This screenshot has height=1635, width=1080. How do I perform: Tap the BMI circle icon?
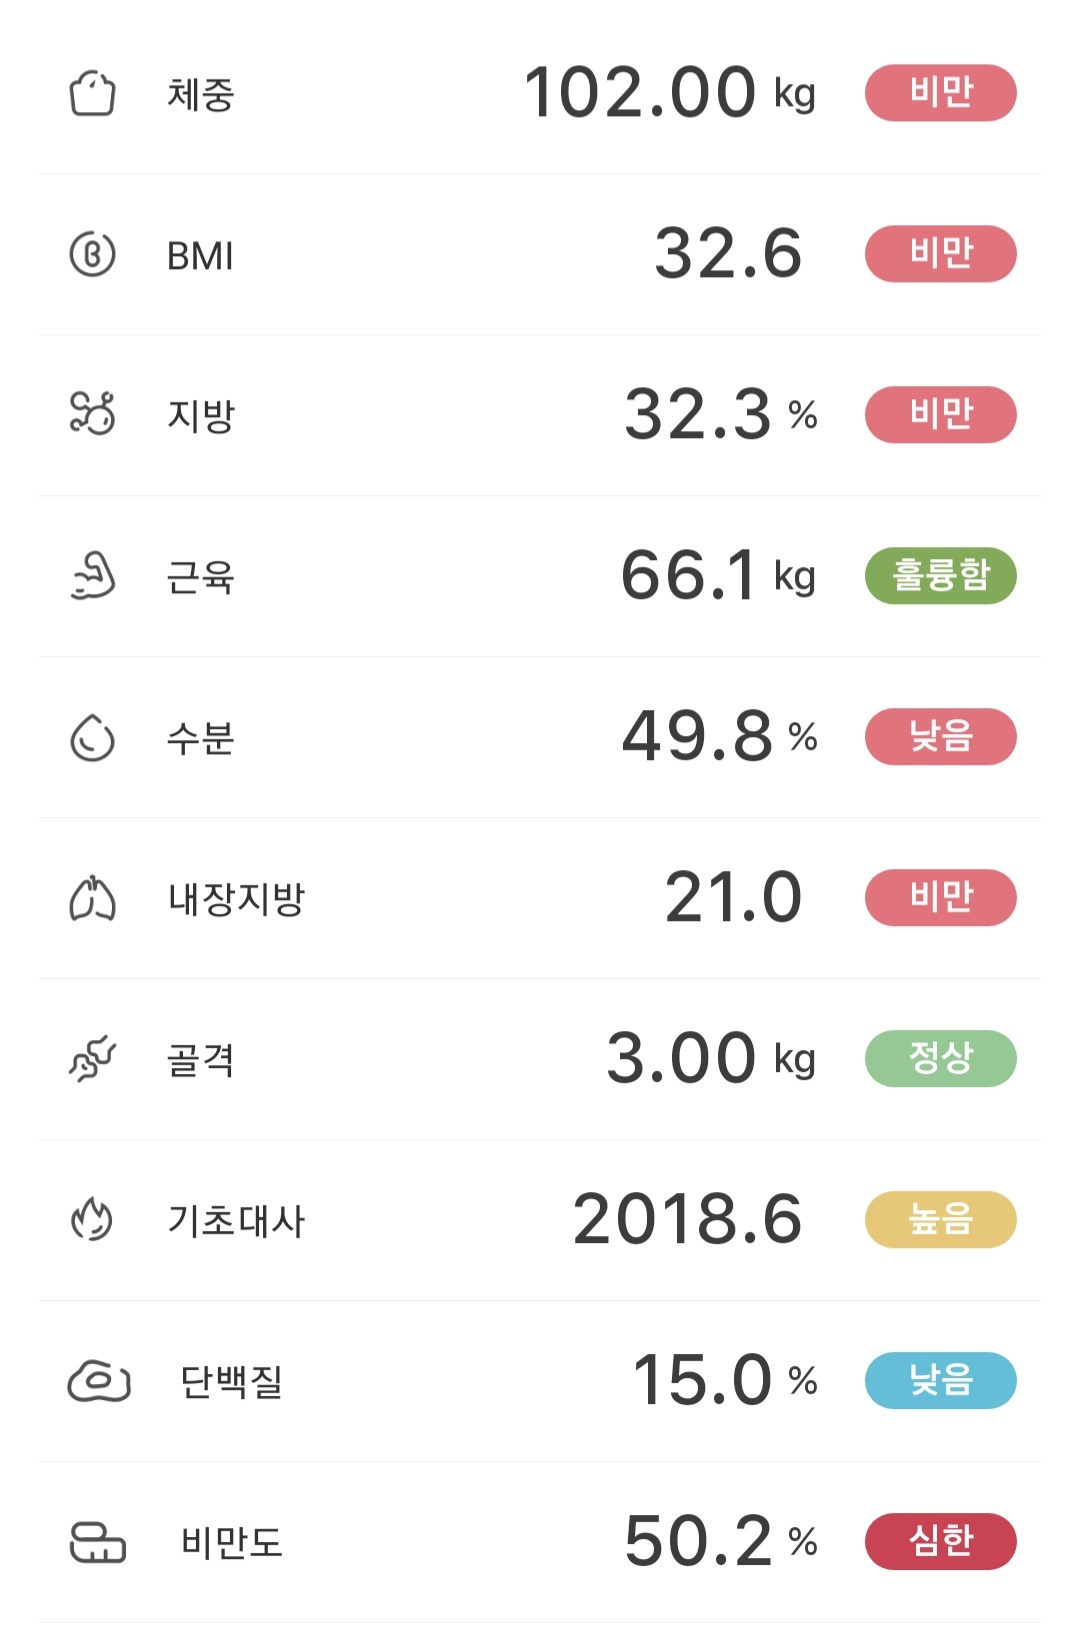92,254
